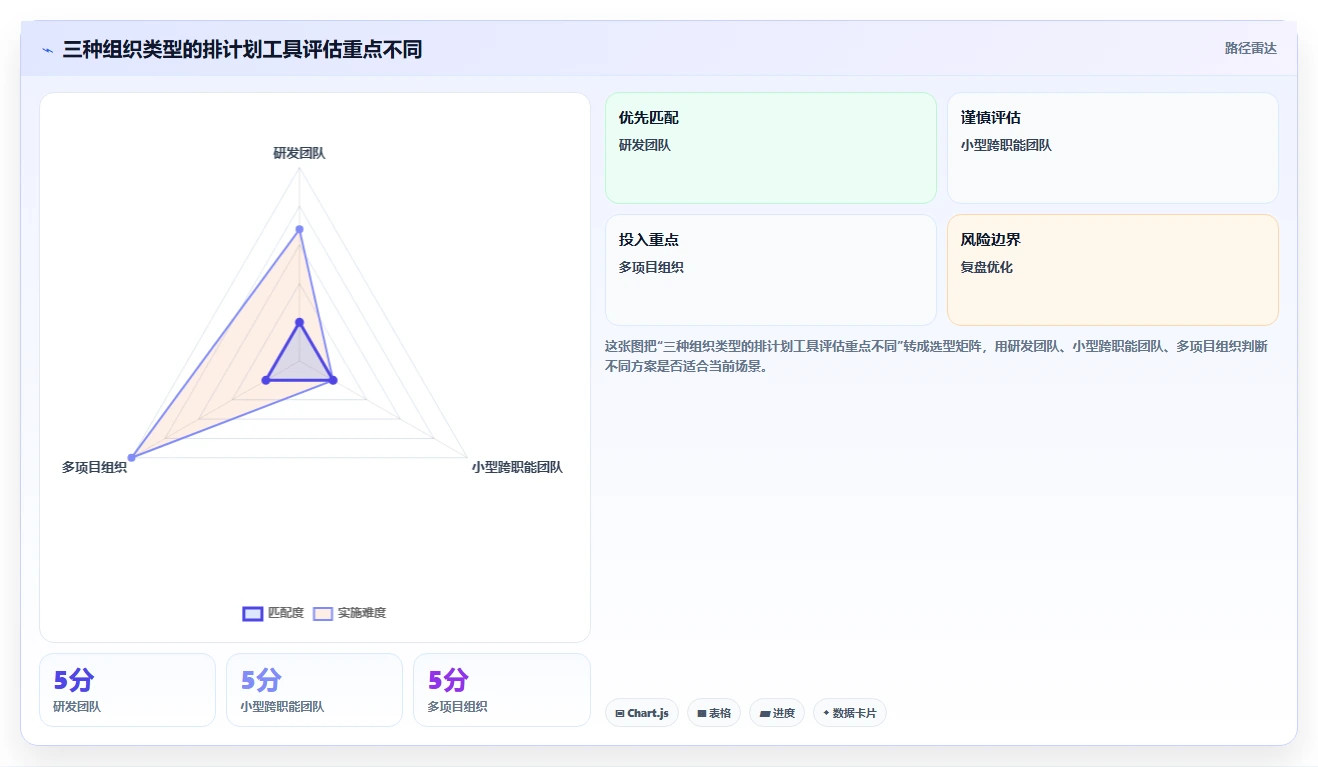Viewport: 1318px width, 767px height.
Task: Click the description paragraph starting 这张图把
Action: tap(936, 356)
